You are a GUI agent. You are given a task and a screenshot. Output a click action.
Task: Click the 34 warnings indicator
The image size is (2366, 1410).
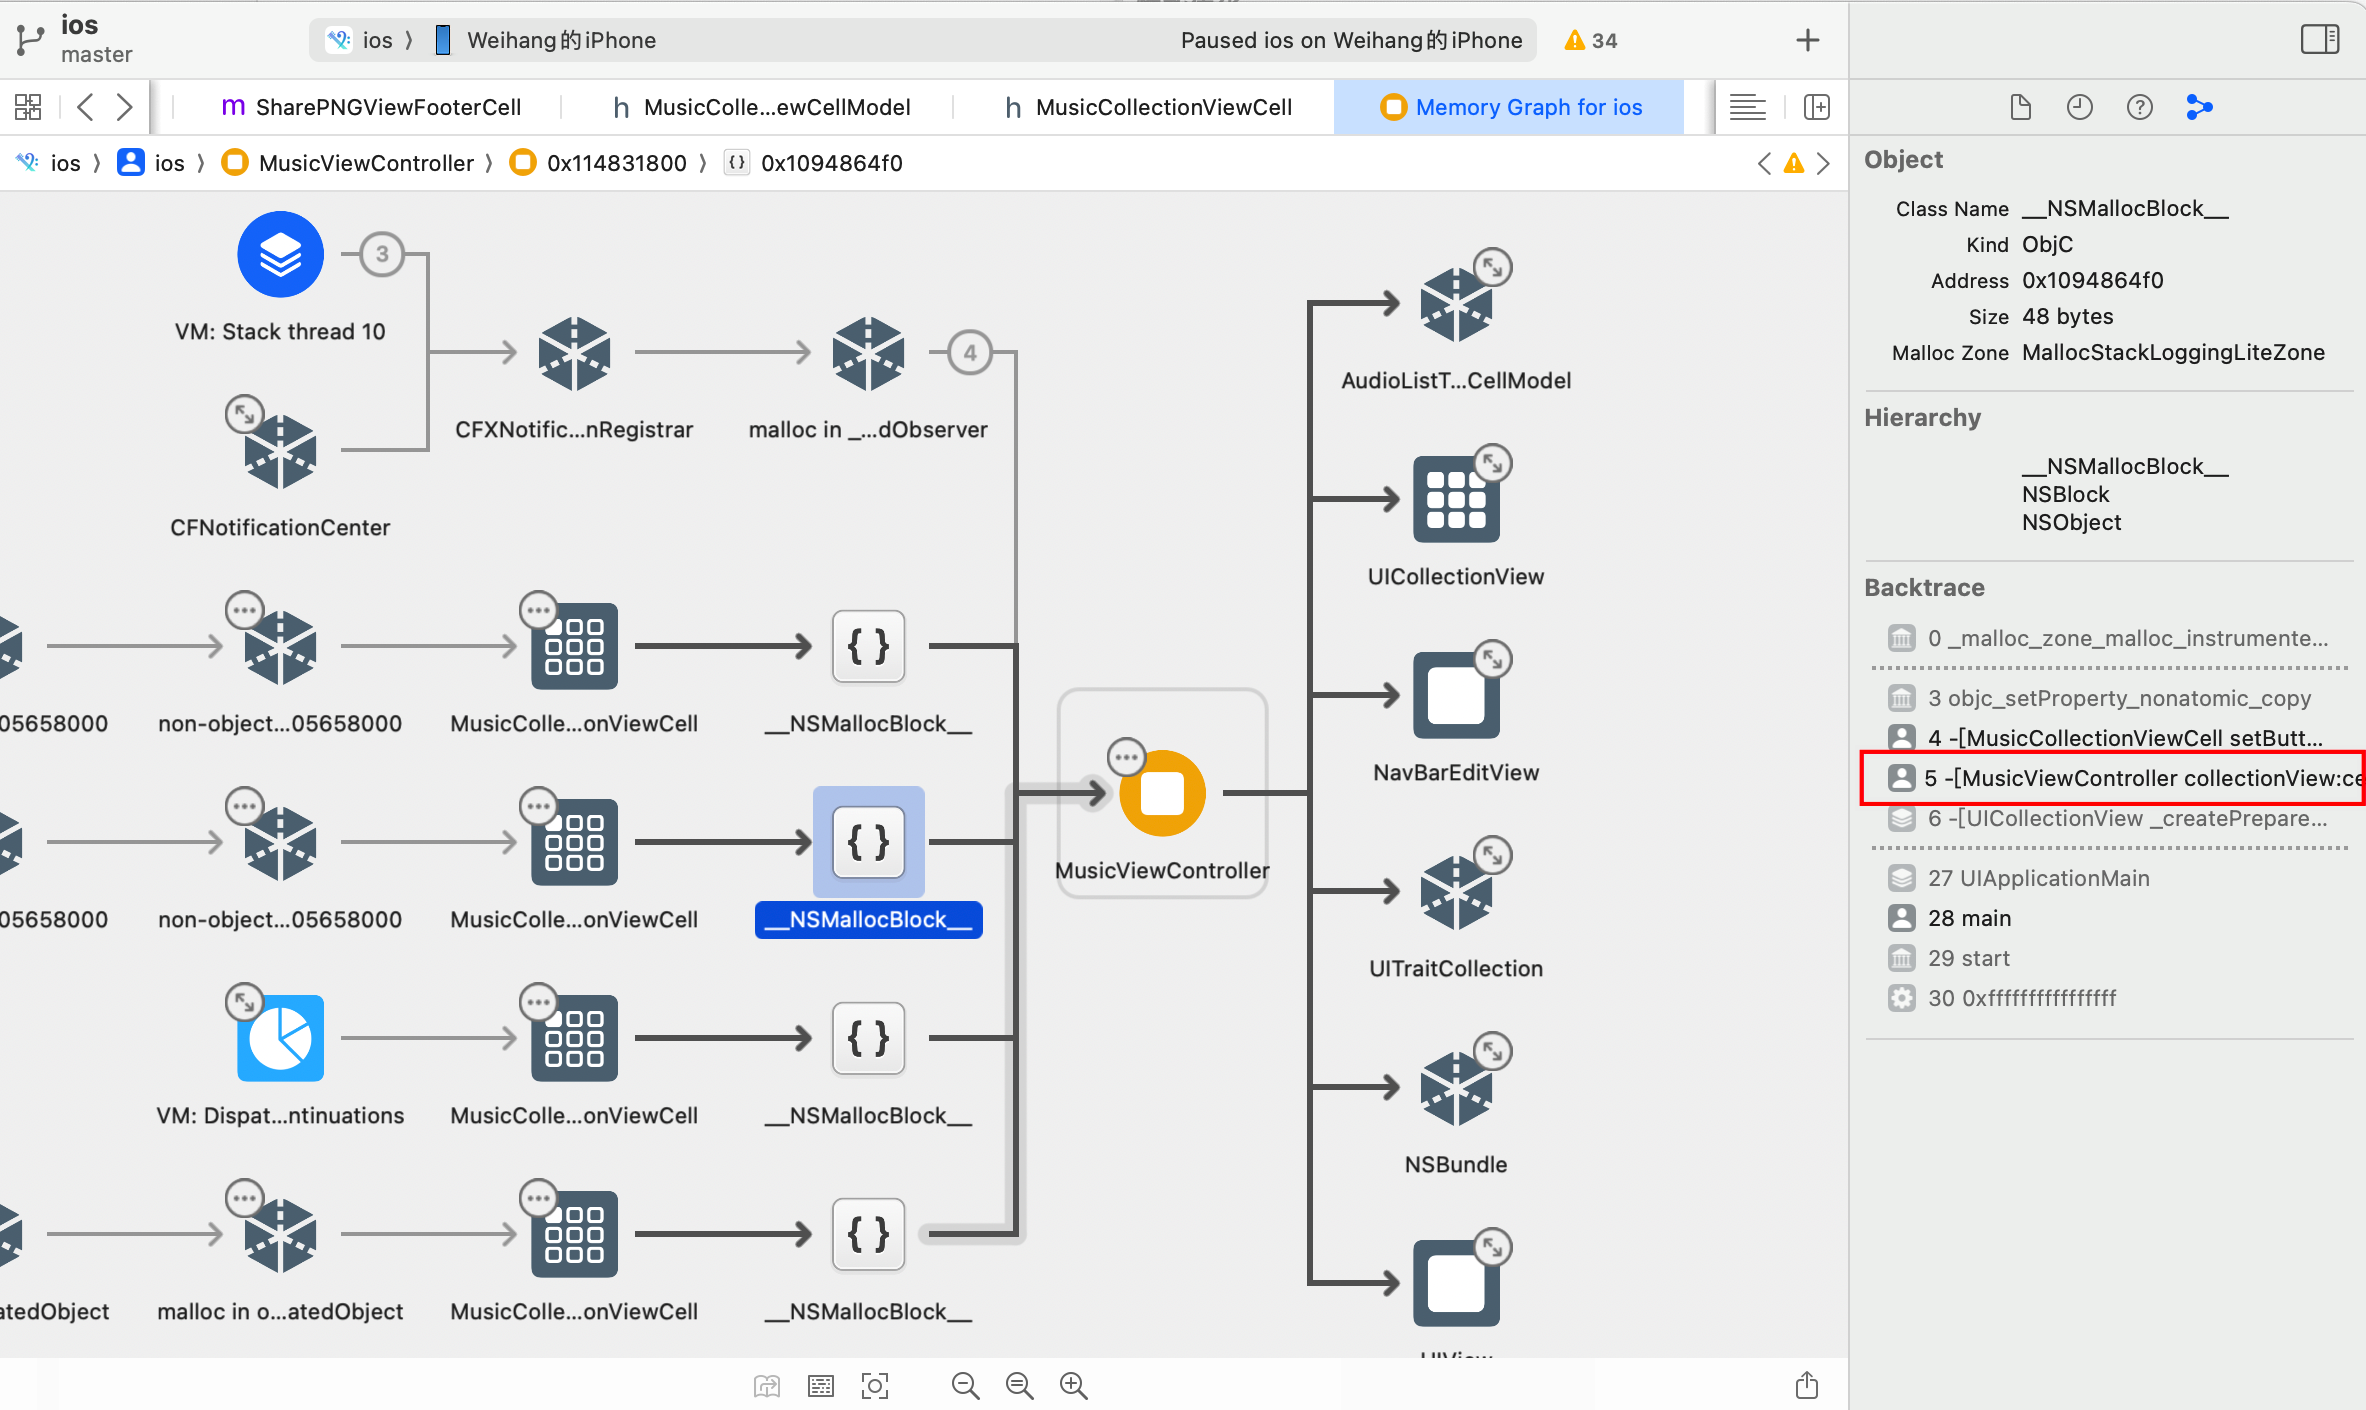(x=1591, y=40)
